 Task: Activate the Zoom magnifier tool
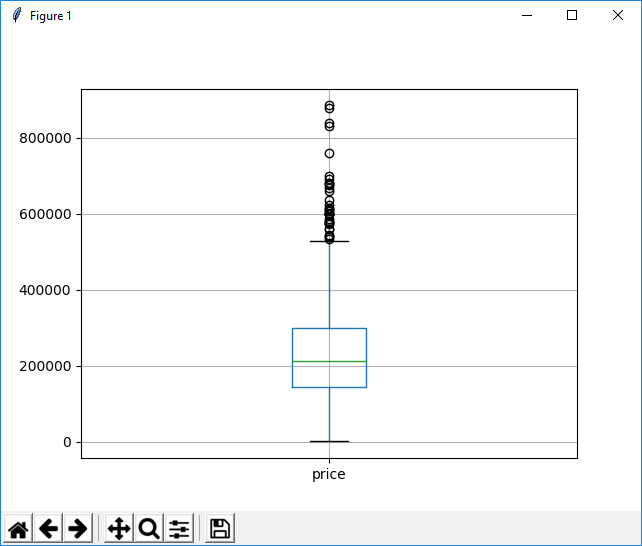pyautogui.click(x=149, y=529)
